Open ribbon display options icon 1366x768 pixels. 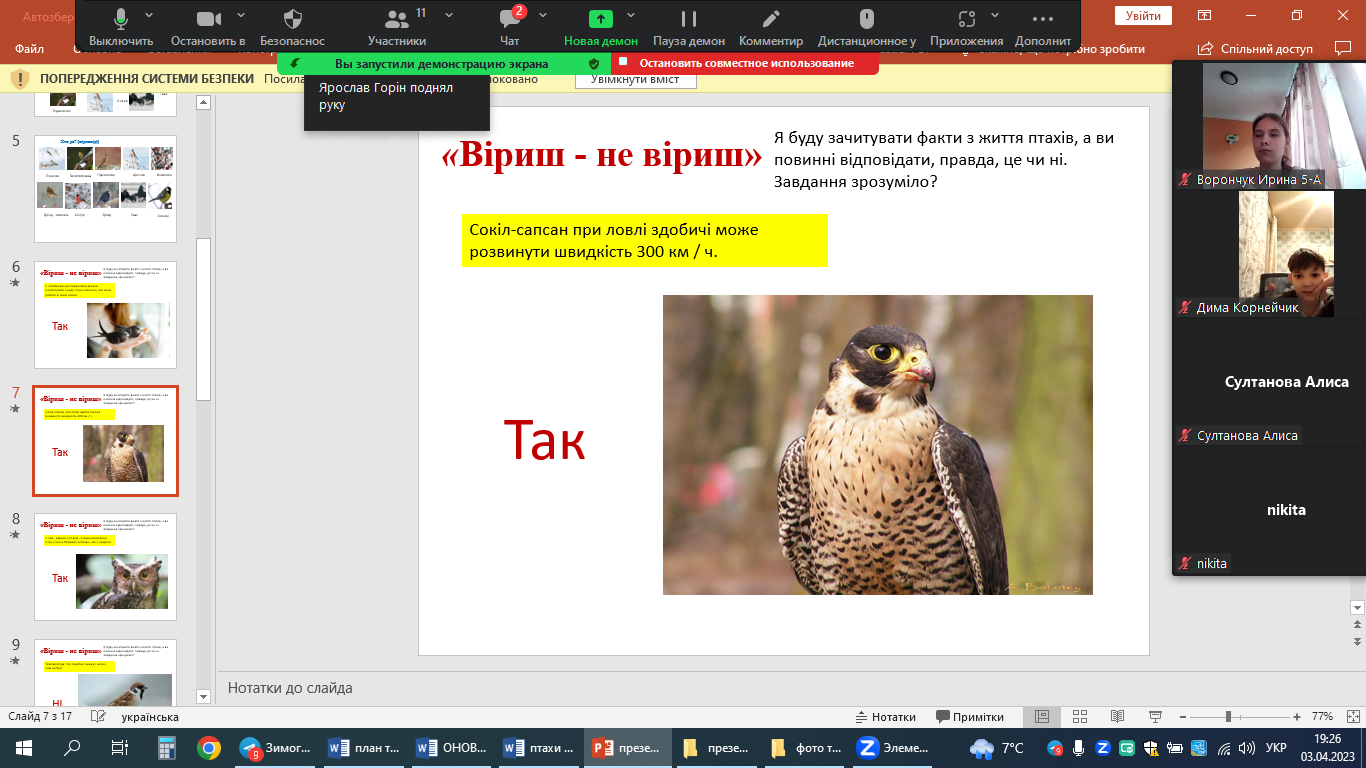click(1205, 16)
